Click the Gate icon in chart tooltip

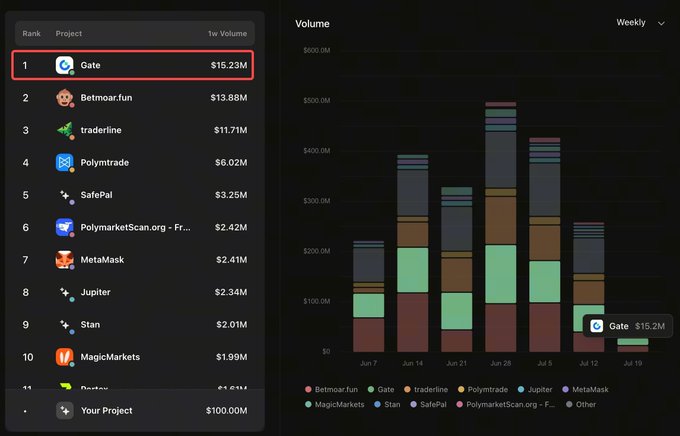pyautogui.click(x=597, y=326)
